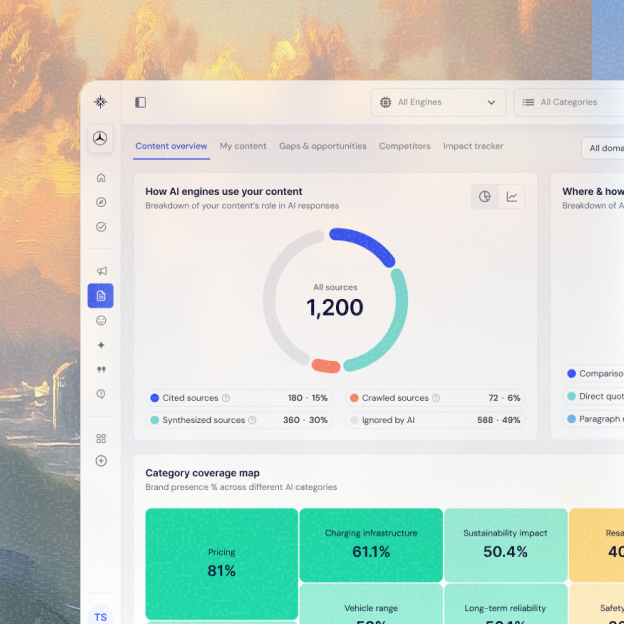This screenshot has width=624, height=624.
Task: Click the orange Crawled donut segment
Action: pos(326,366)
